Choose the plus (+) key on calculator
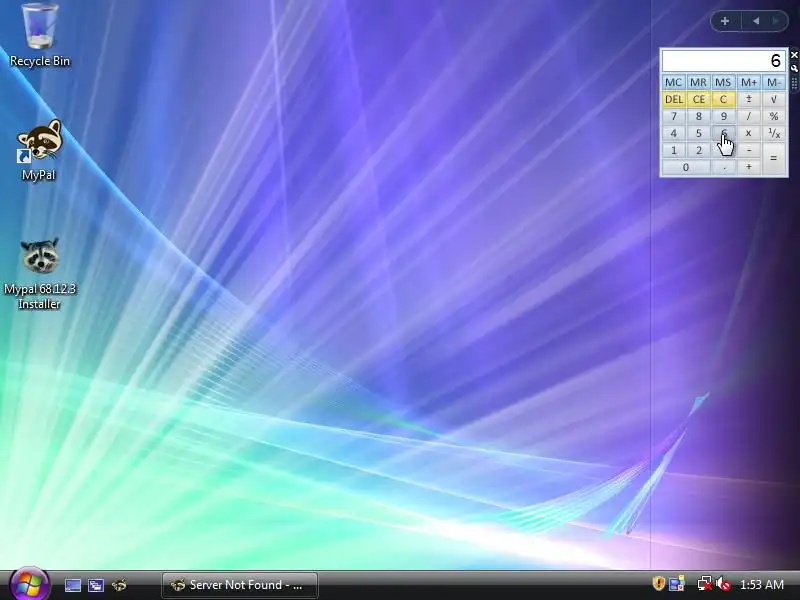This screenshot has width=800, height=600. (x=748, y=167)
